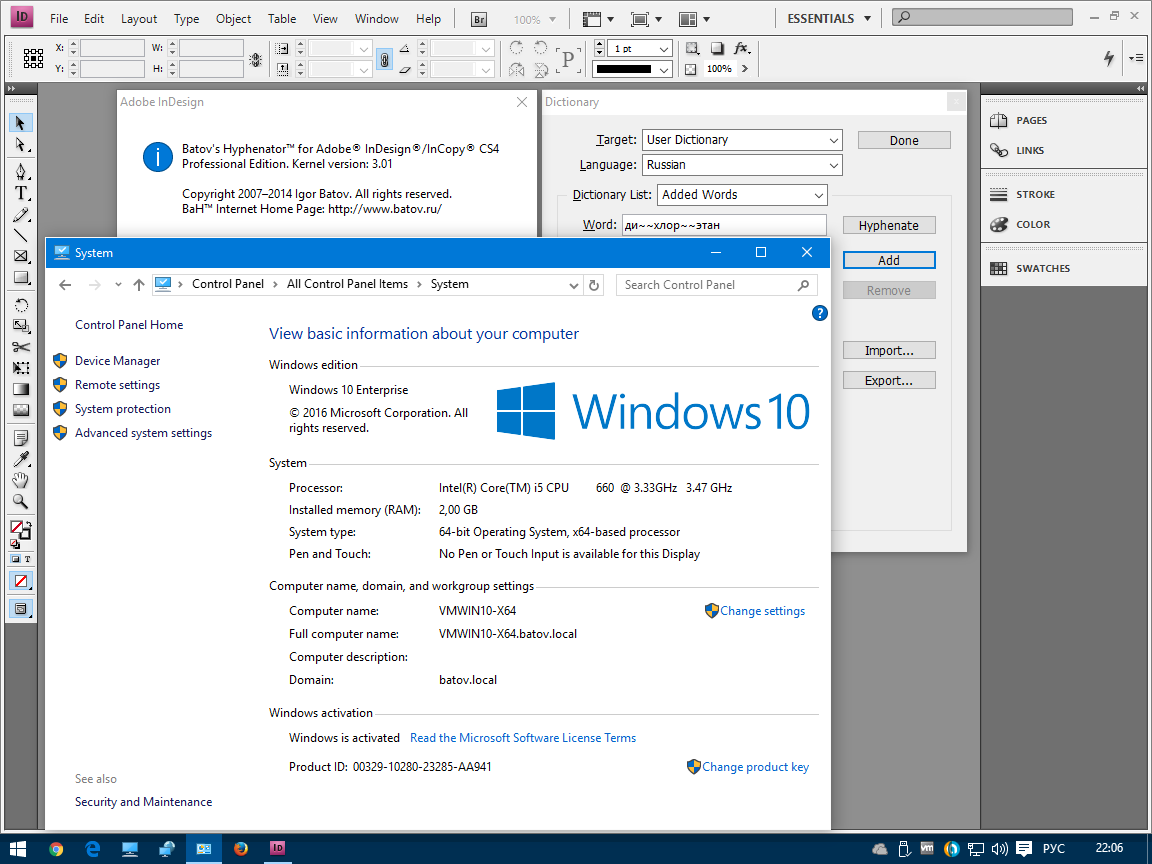Open the fx effects icon menu
Viewport: 1152px width, 864px height.
pos(742,48)
